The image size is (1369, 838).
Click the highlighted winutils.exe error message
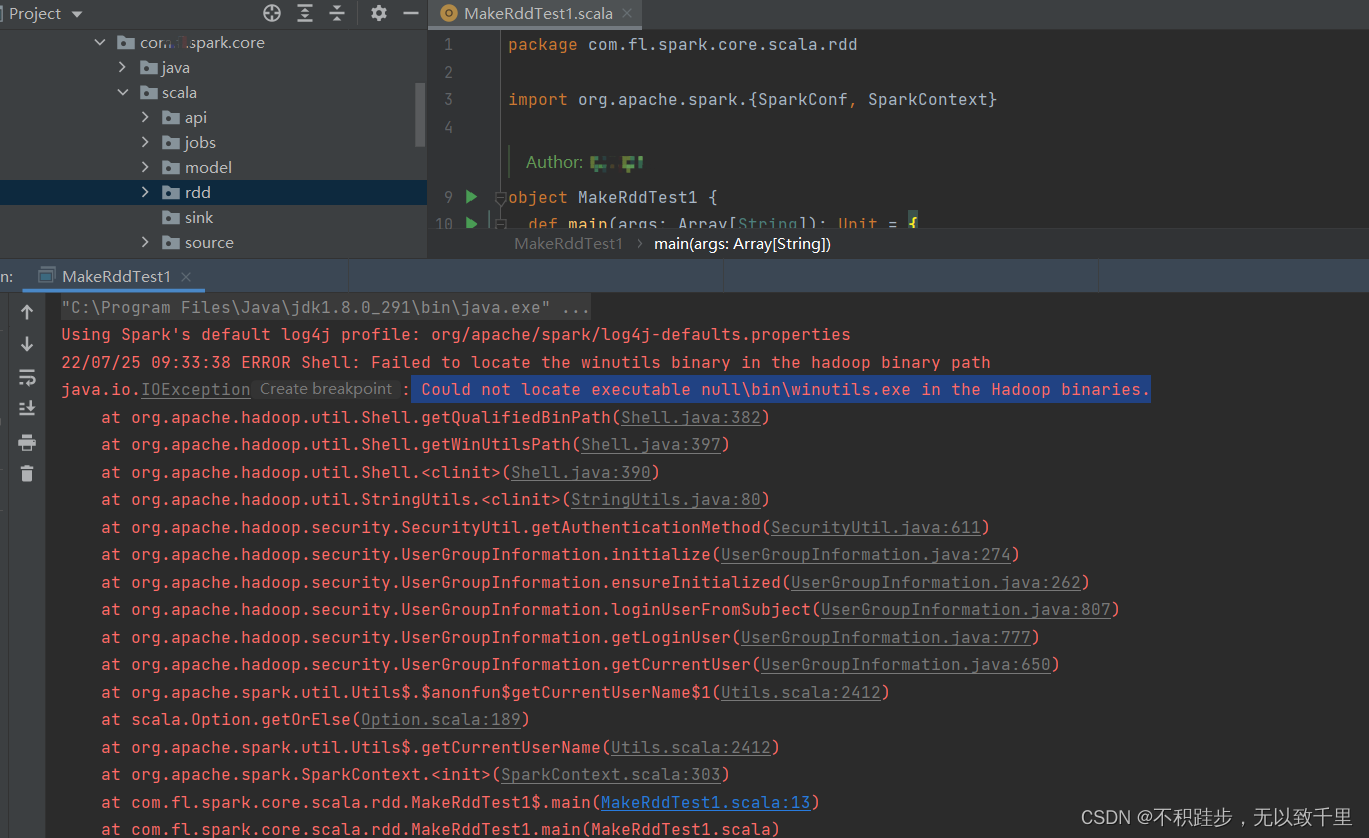pos(781,389)
